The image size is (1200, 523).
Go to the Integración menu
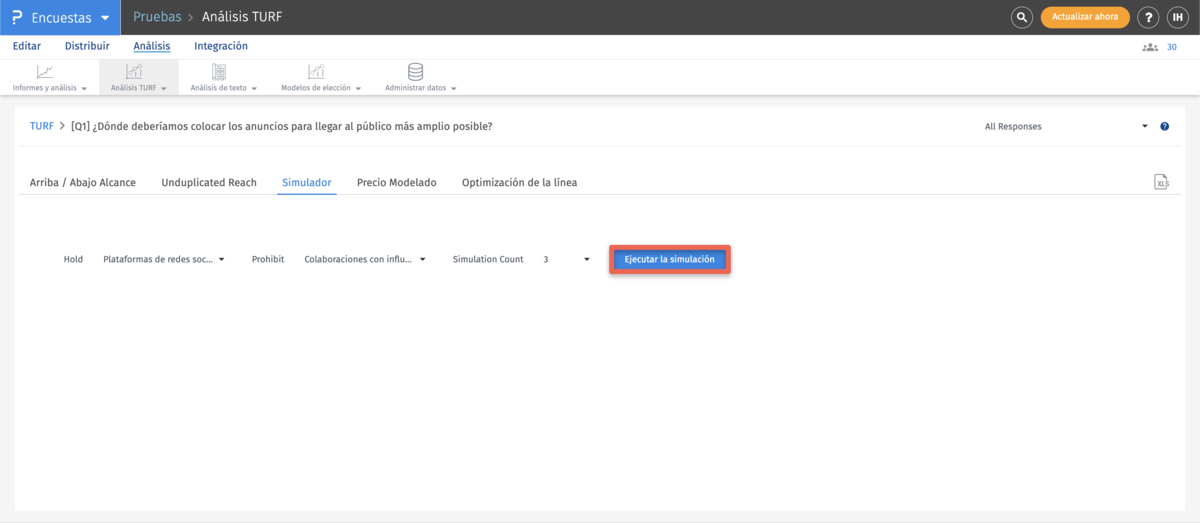(x=221, y=46)
